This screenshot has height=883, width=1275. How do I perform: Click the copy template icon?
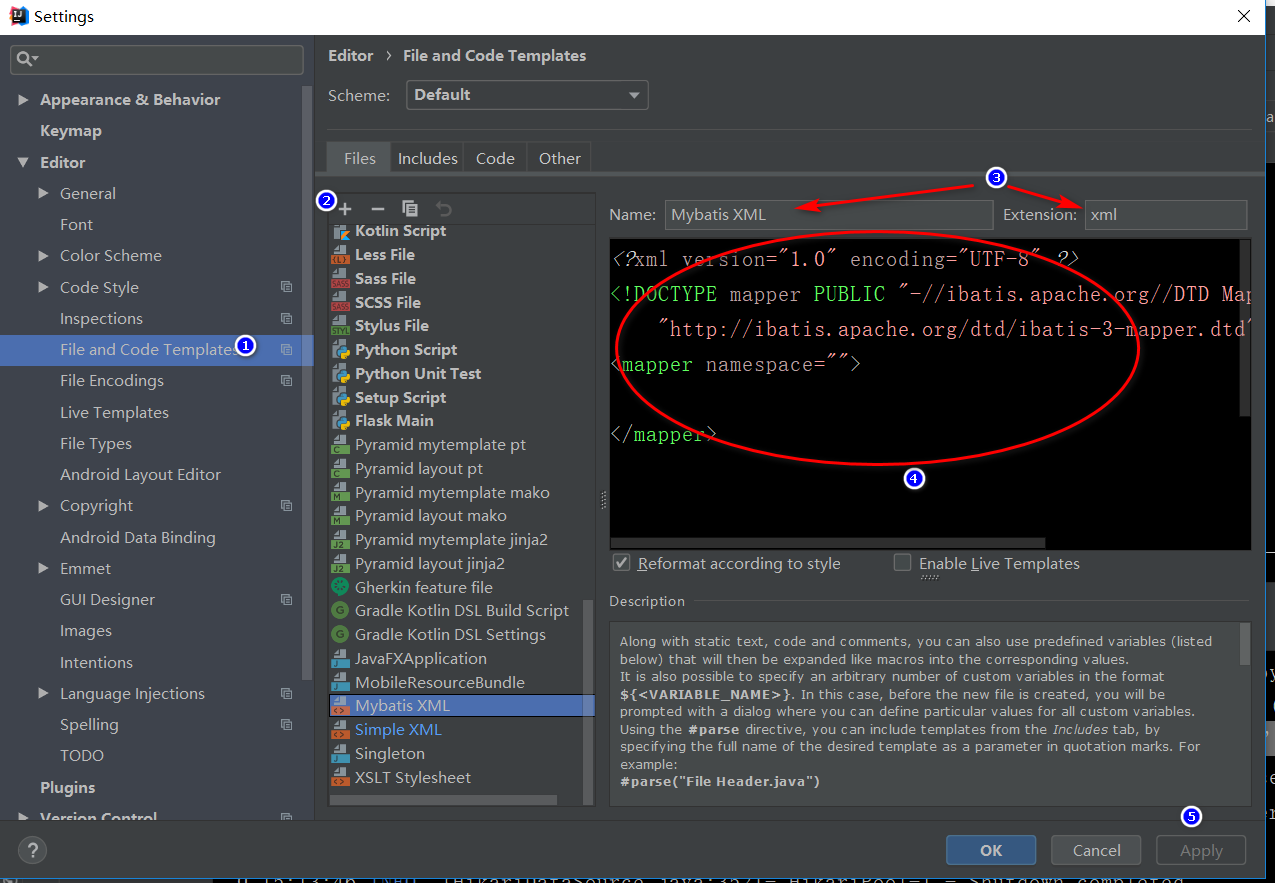point(410,209)
